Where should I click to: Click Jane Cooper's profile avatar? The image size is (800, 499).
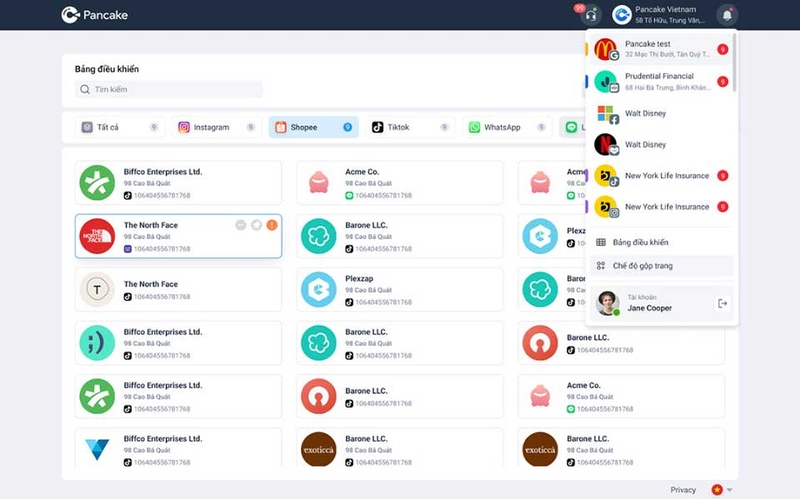coord(608,303)
